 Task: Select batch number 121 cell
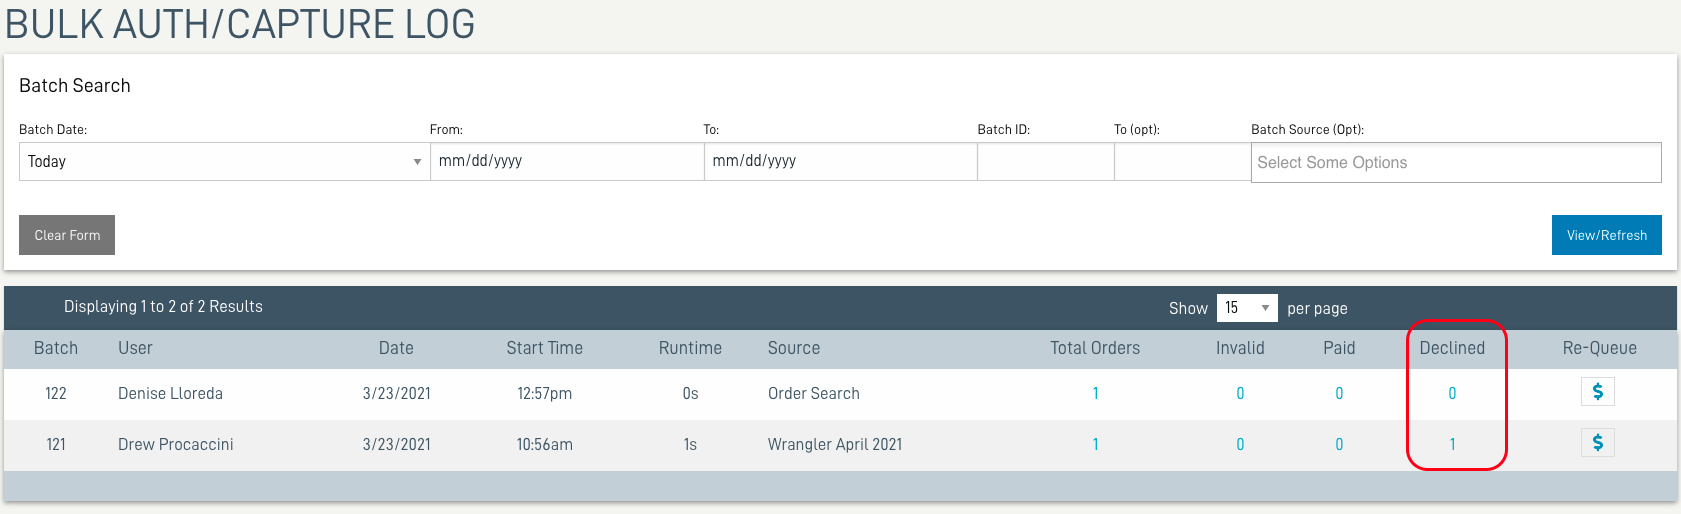point(56,445)
